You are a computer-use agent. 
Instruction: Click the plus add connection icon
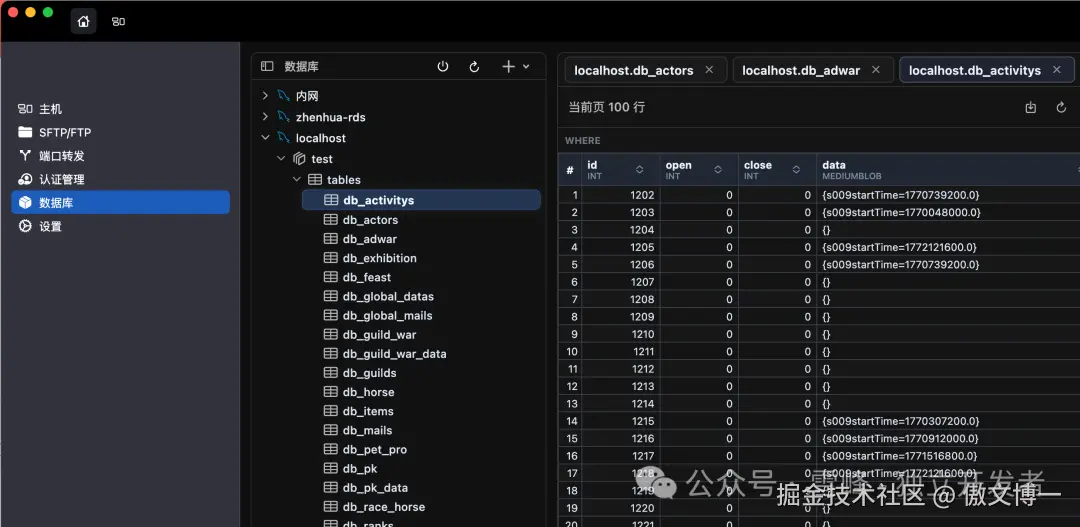(x=508, y=66)
